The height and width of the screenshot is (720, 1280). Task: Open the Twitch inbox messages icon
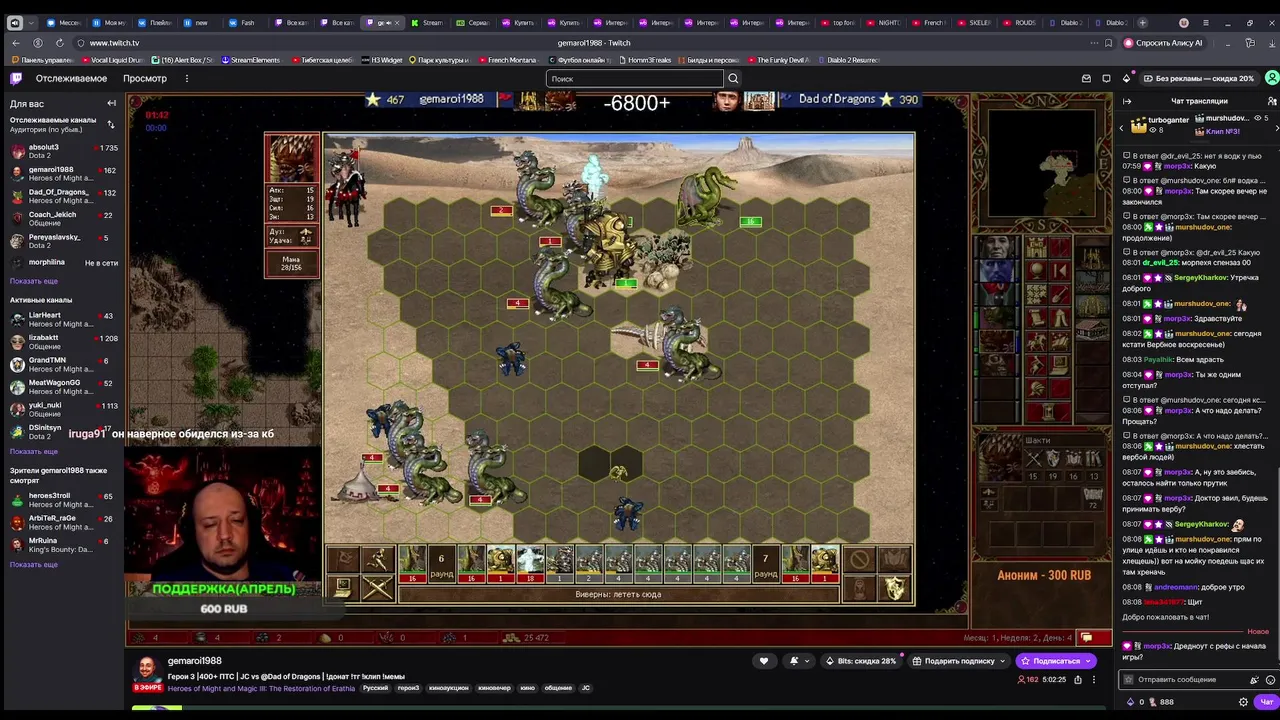(1086, 78)
